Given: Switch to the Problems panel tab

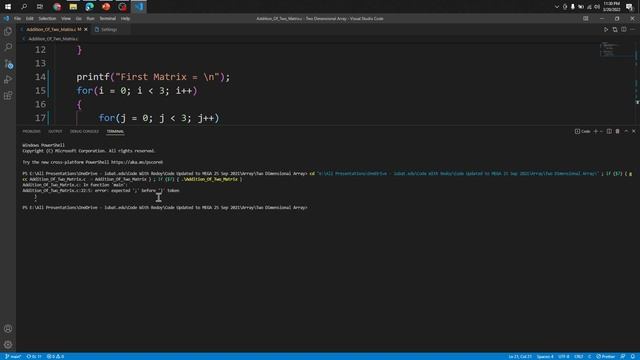Looking at the screenshot, I should click(31, 131).
